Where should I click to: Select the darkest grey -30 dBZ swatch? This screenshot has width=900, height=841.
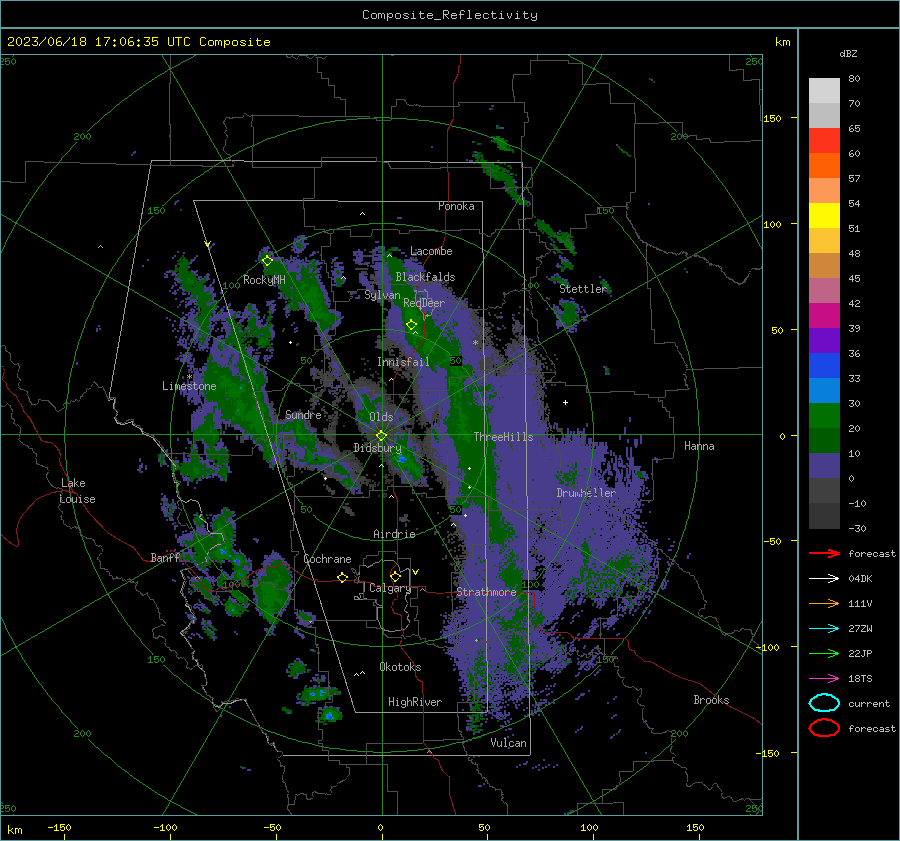coord(824,516)
